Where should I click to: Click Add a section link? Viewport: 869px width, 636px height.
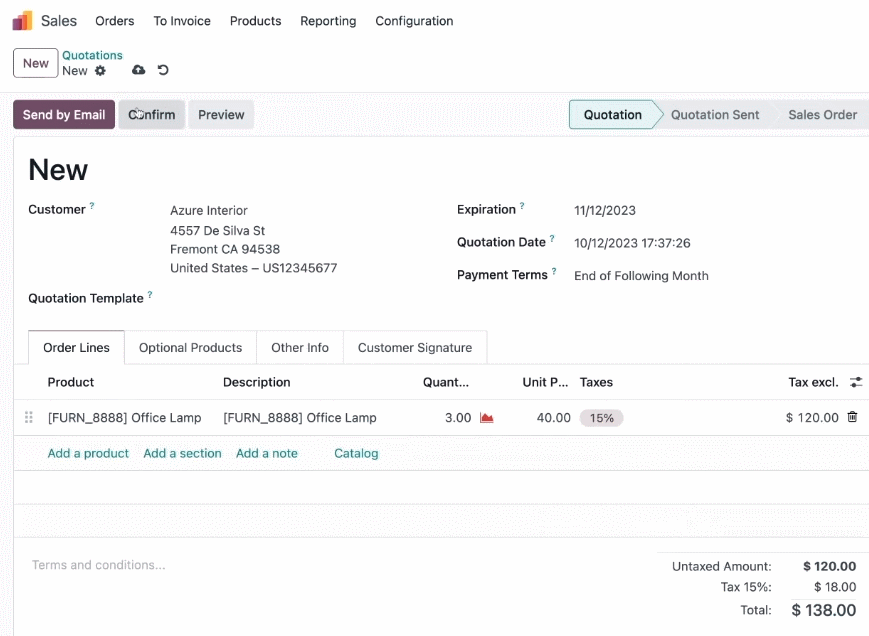182,453
